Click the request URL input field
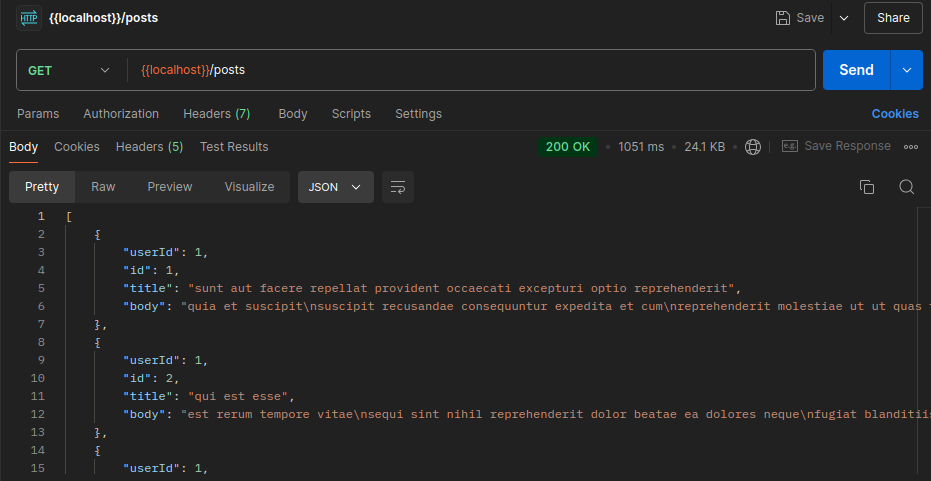The height and width of the screenshot is (481, 931). click(x=472, y=70)
